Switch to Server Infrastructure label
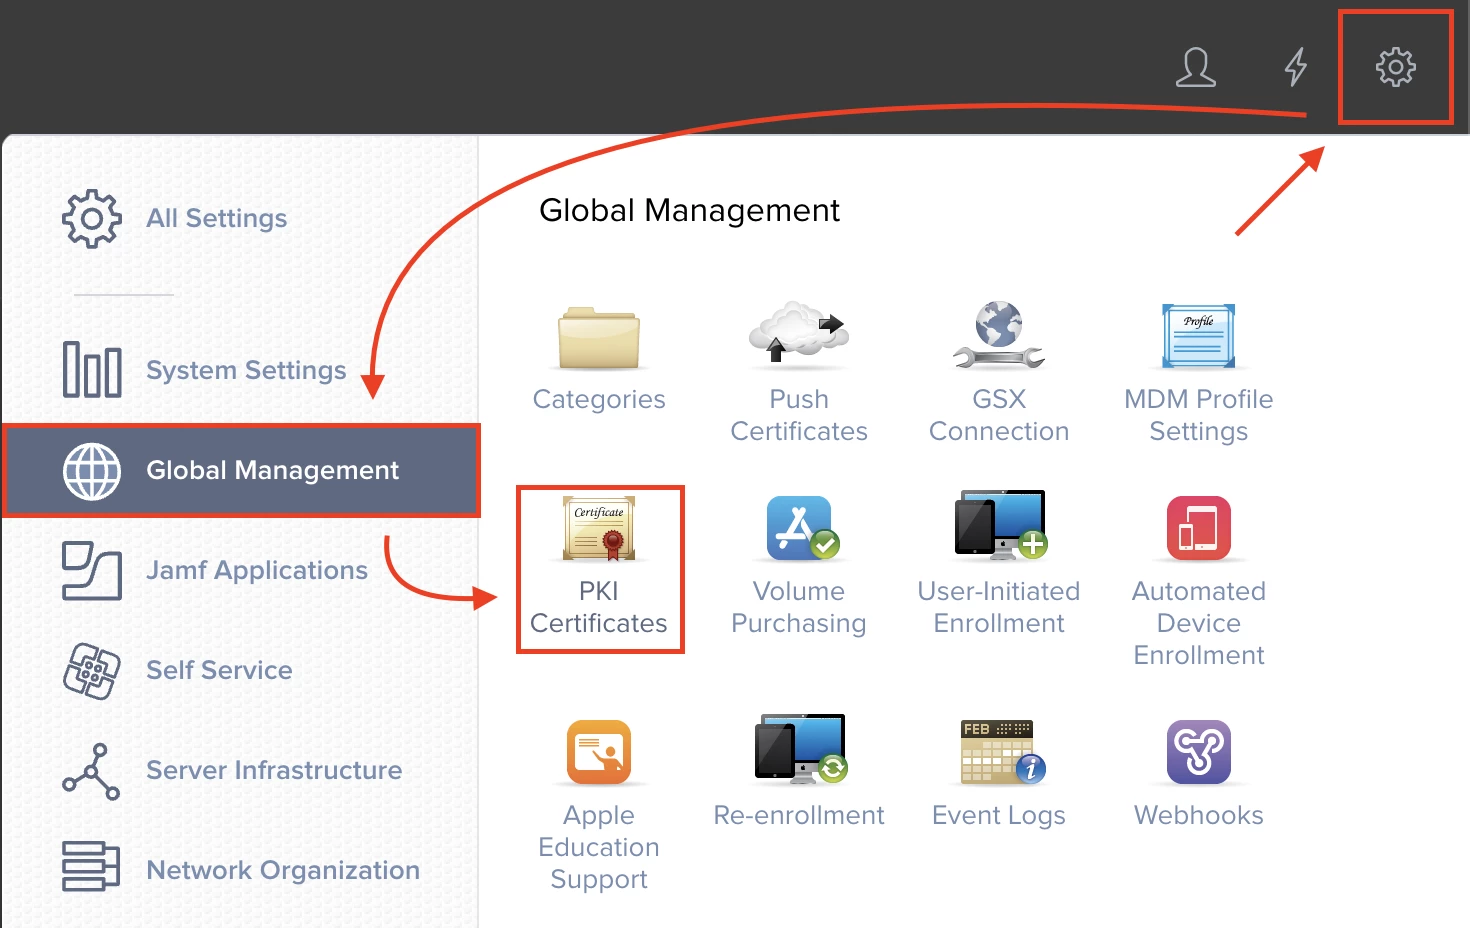1470x928 pixels. click(274, 770)
